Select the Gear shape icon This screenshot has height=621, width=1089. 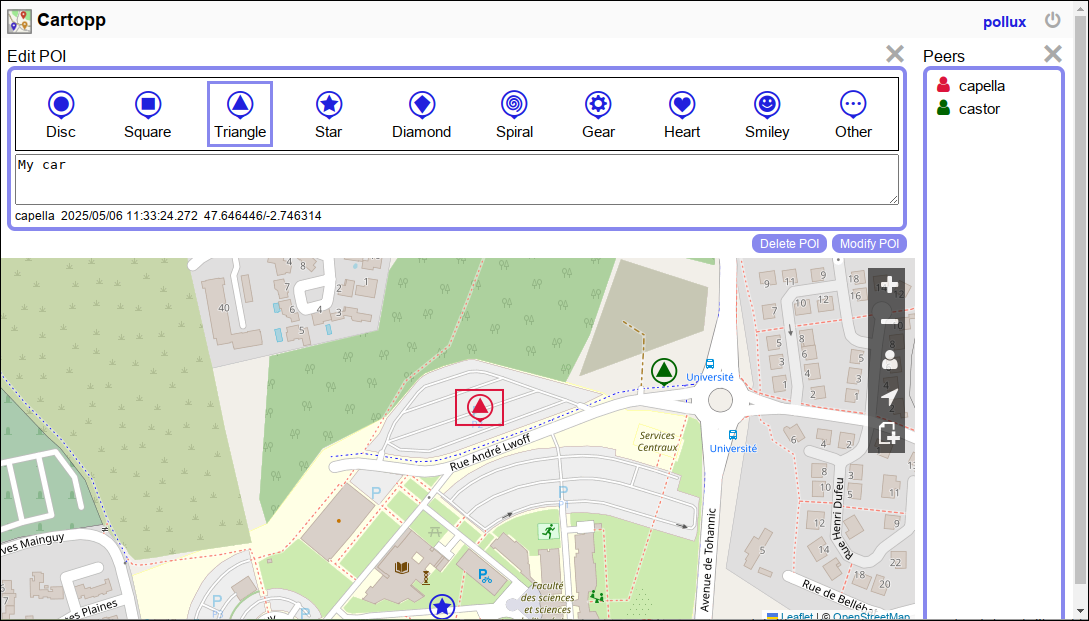pos(598,114)
